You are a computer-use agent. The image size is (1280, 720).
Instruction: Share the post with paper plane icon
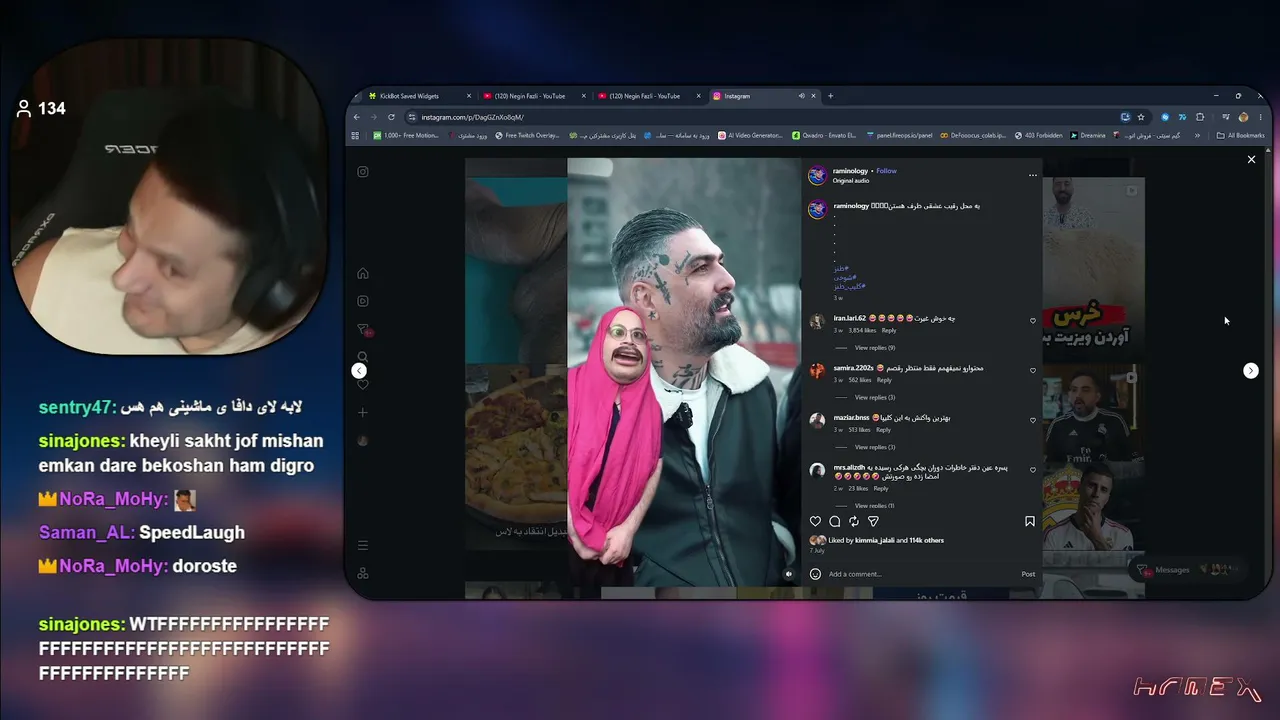873,521
